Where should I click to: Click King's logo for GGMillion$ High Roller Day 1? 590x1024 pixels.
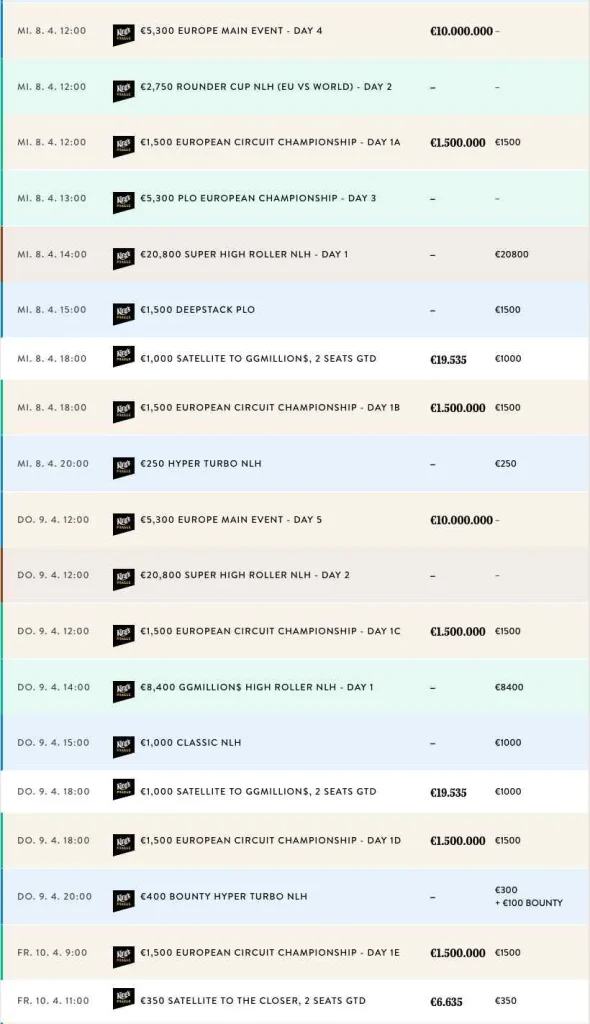coord(123,691)
